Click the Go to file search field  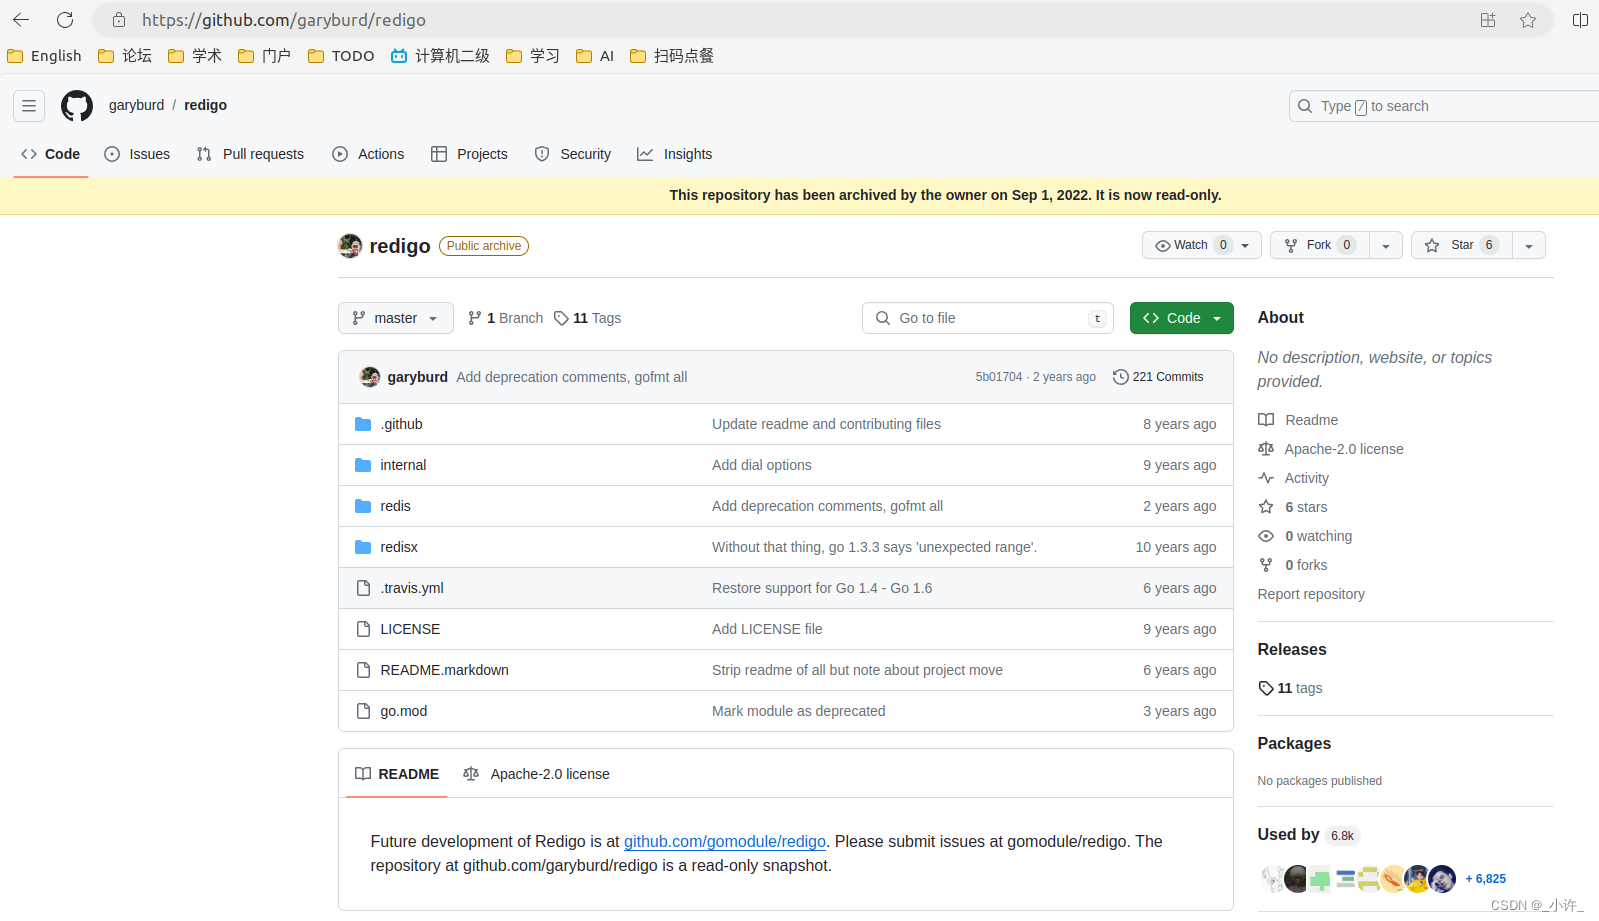click(x=988, y=318)
